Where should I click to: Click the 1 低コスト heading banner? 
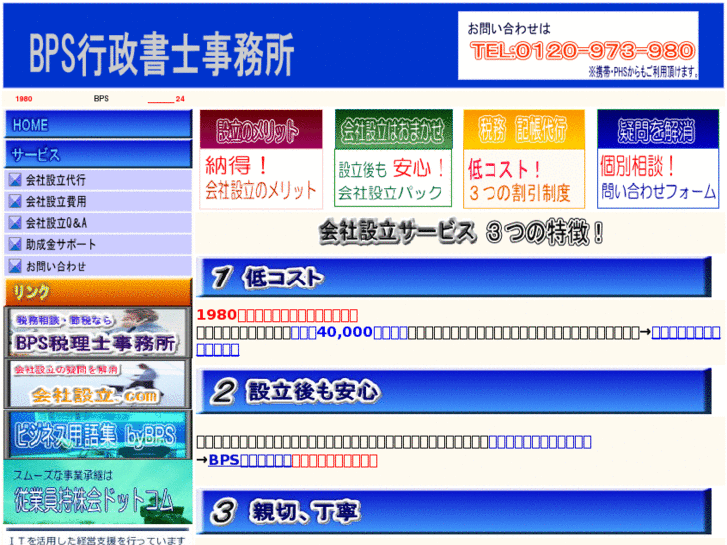454,277
